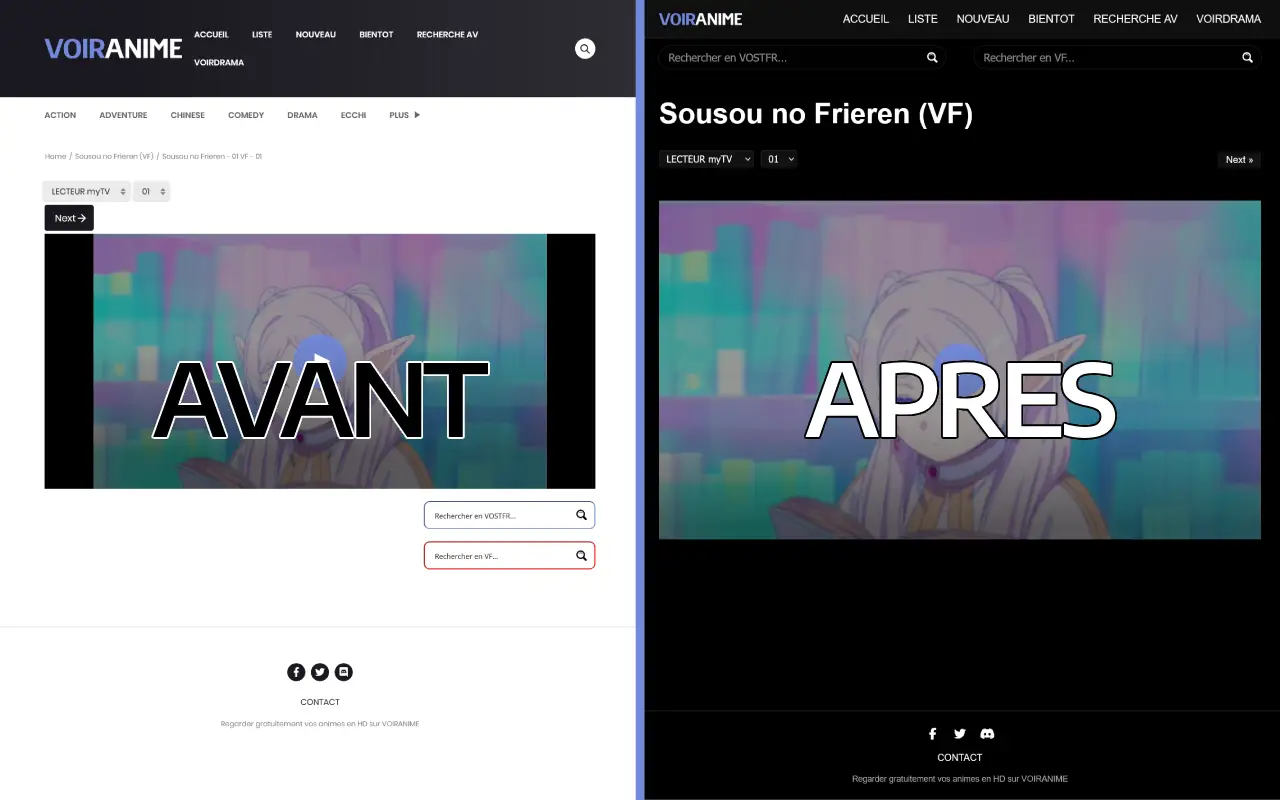Open LISTE in the APRES navigation
Screen dimensions: 1280x800
tap(923, 19)
